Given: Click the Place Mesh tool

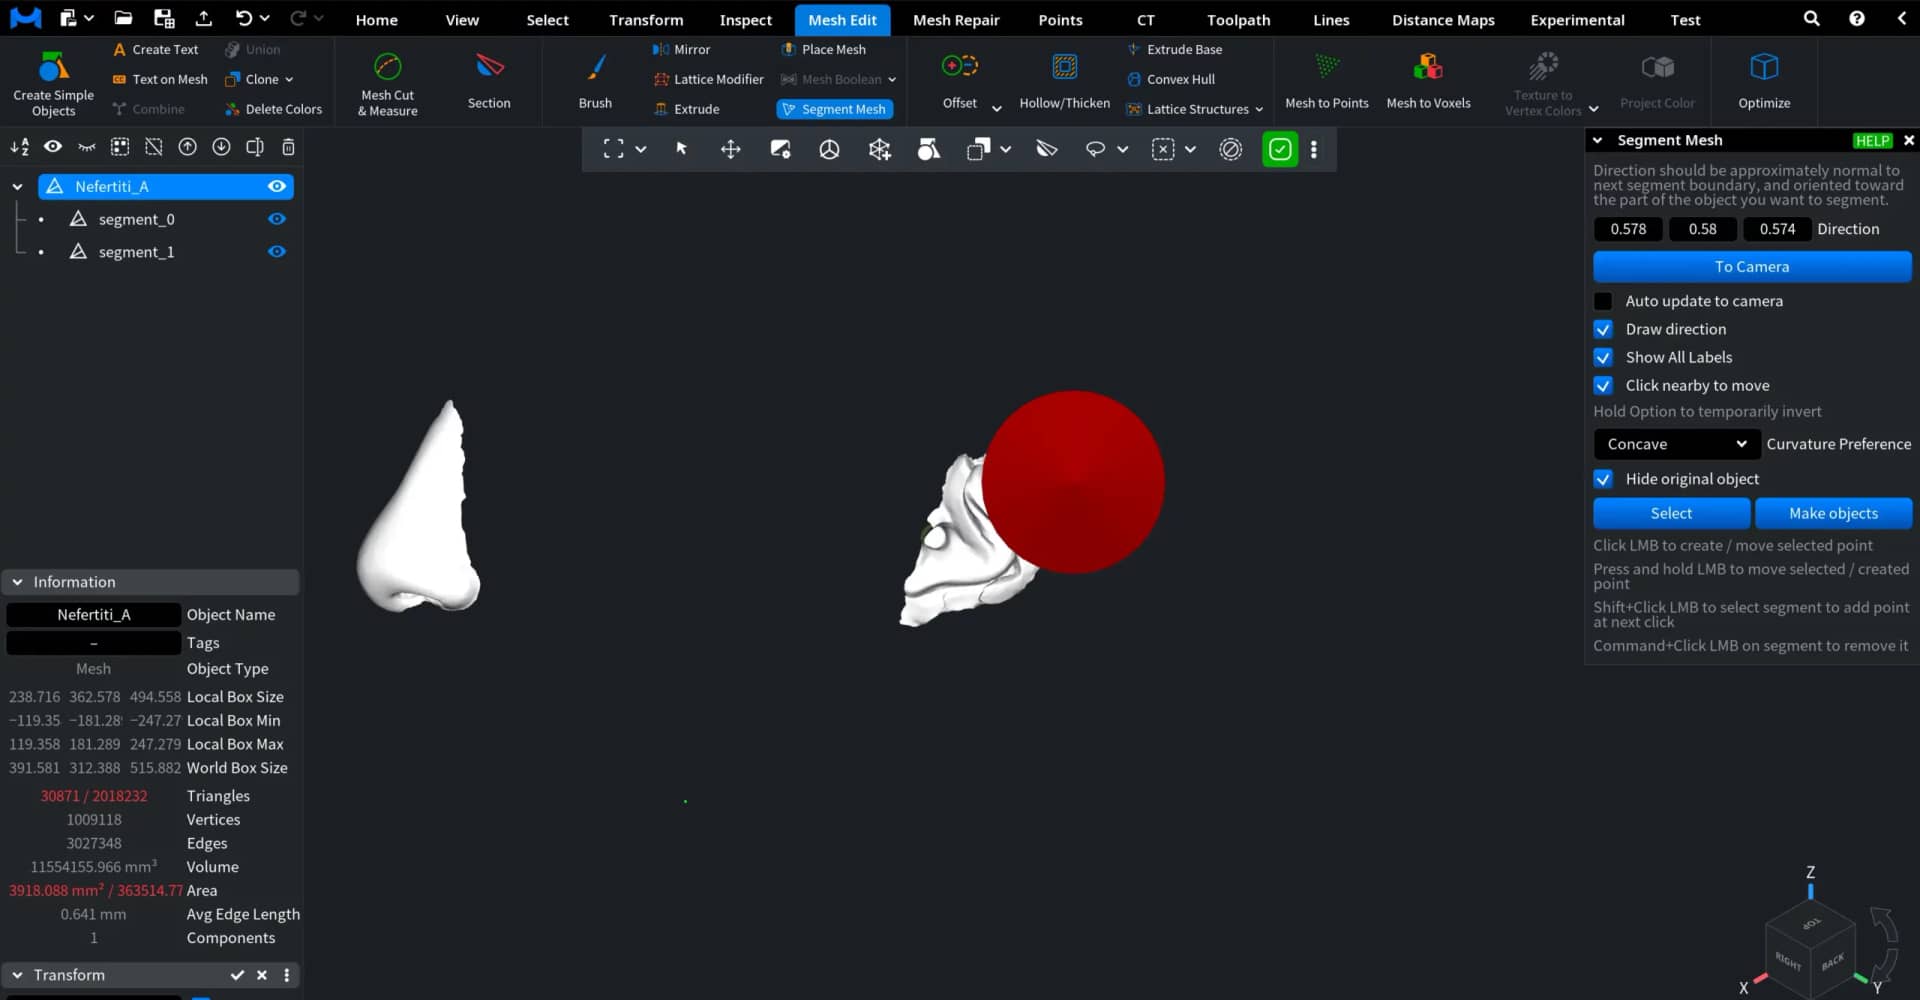Looking at the screenshot, I should (x=823, y=49).
